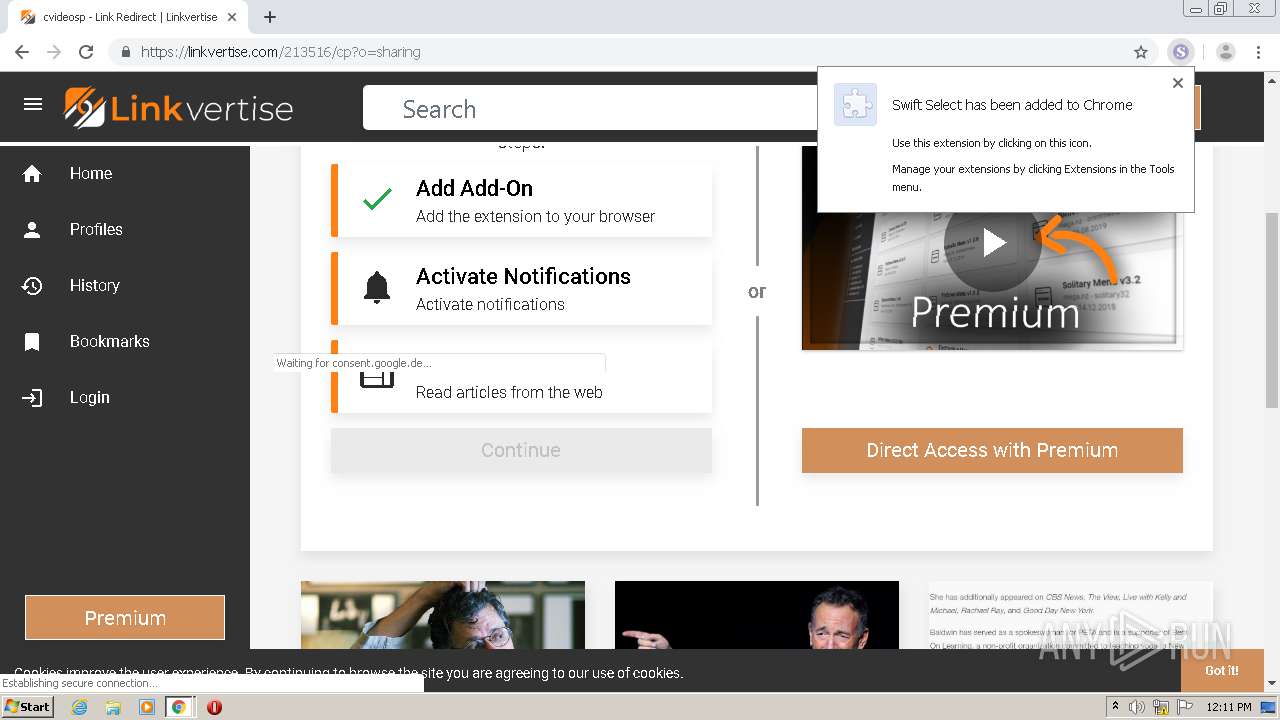Open Internet Explorer from taskbar
Screen dimensions: 1280x720
(79, 707)
